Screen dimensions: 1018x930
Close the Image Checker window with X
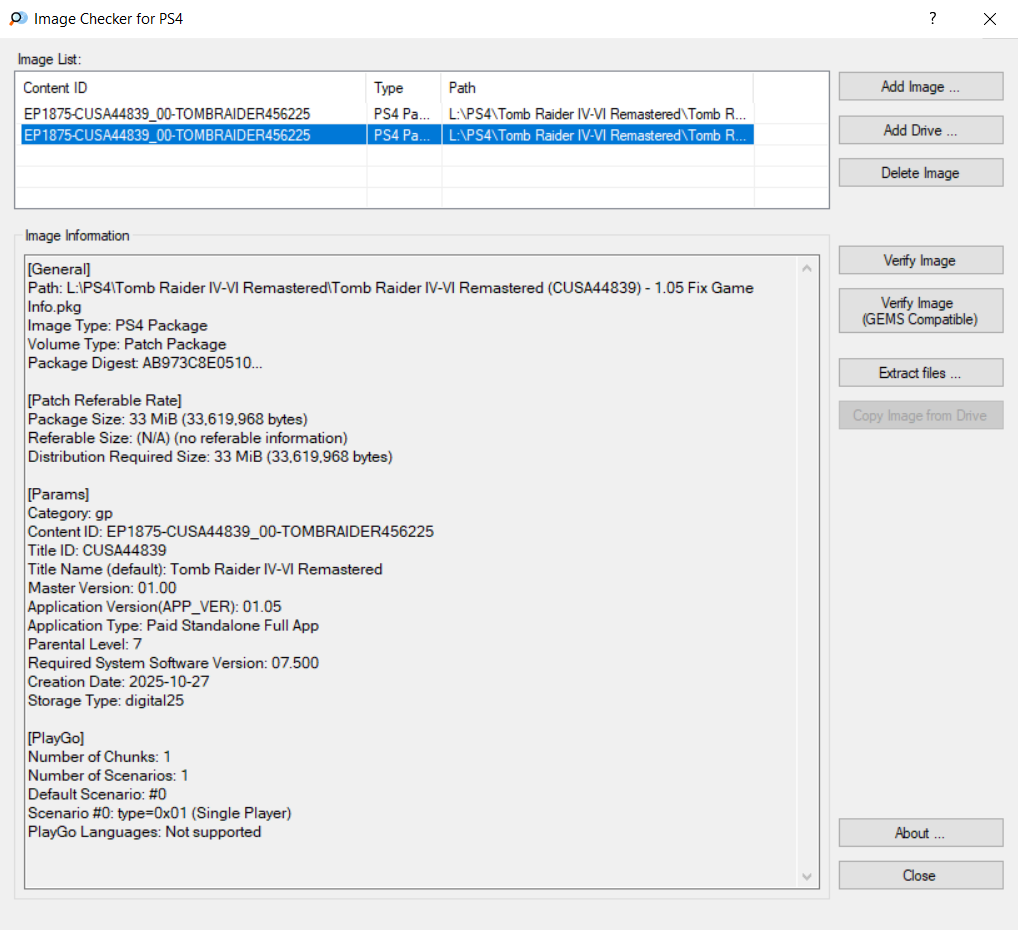click(x=990, y=19)
